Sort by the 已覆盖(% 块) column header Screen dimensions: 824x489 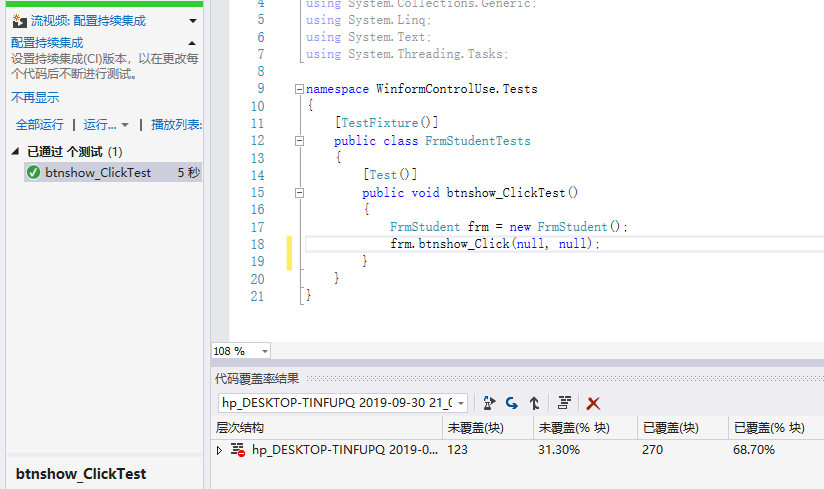tap(776, 428)
